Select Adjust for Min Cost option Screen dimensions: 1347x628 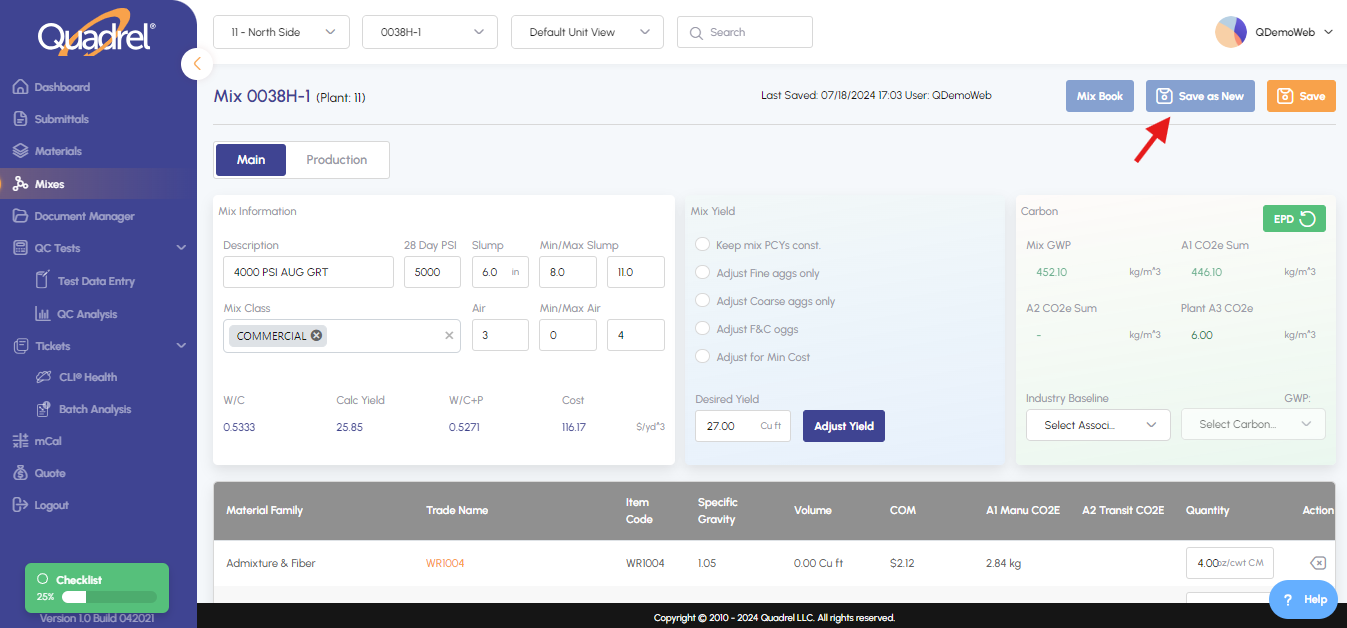tap(703, 357)
